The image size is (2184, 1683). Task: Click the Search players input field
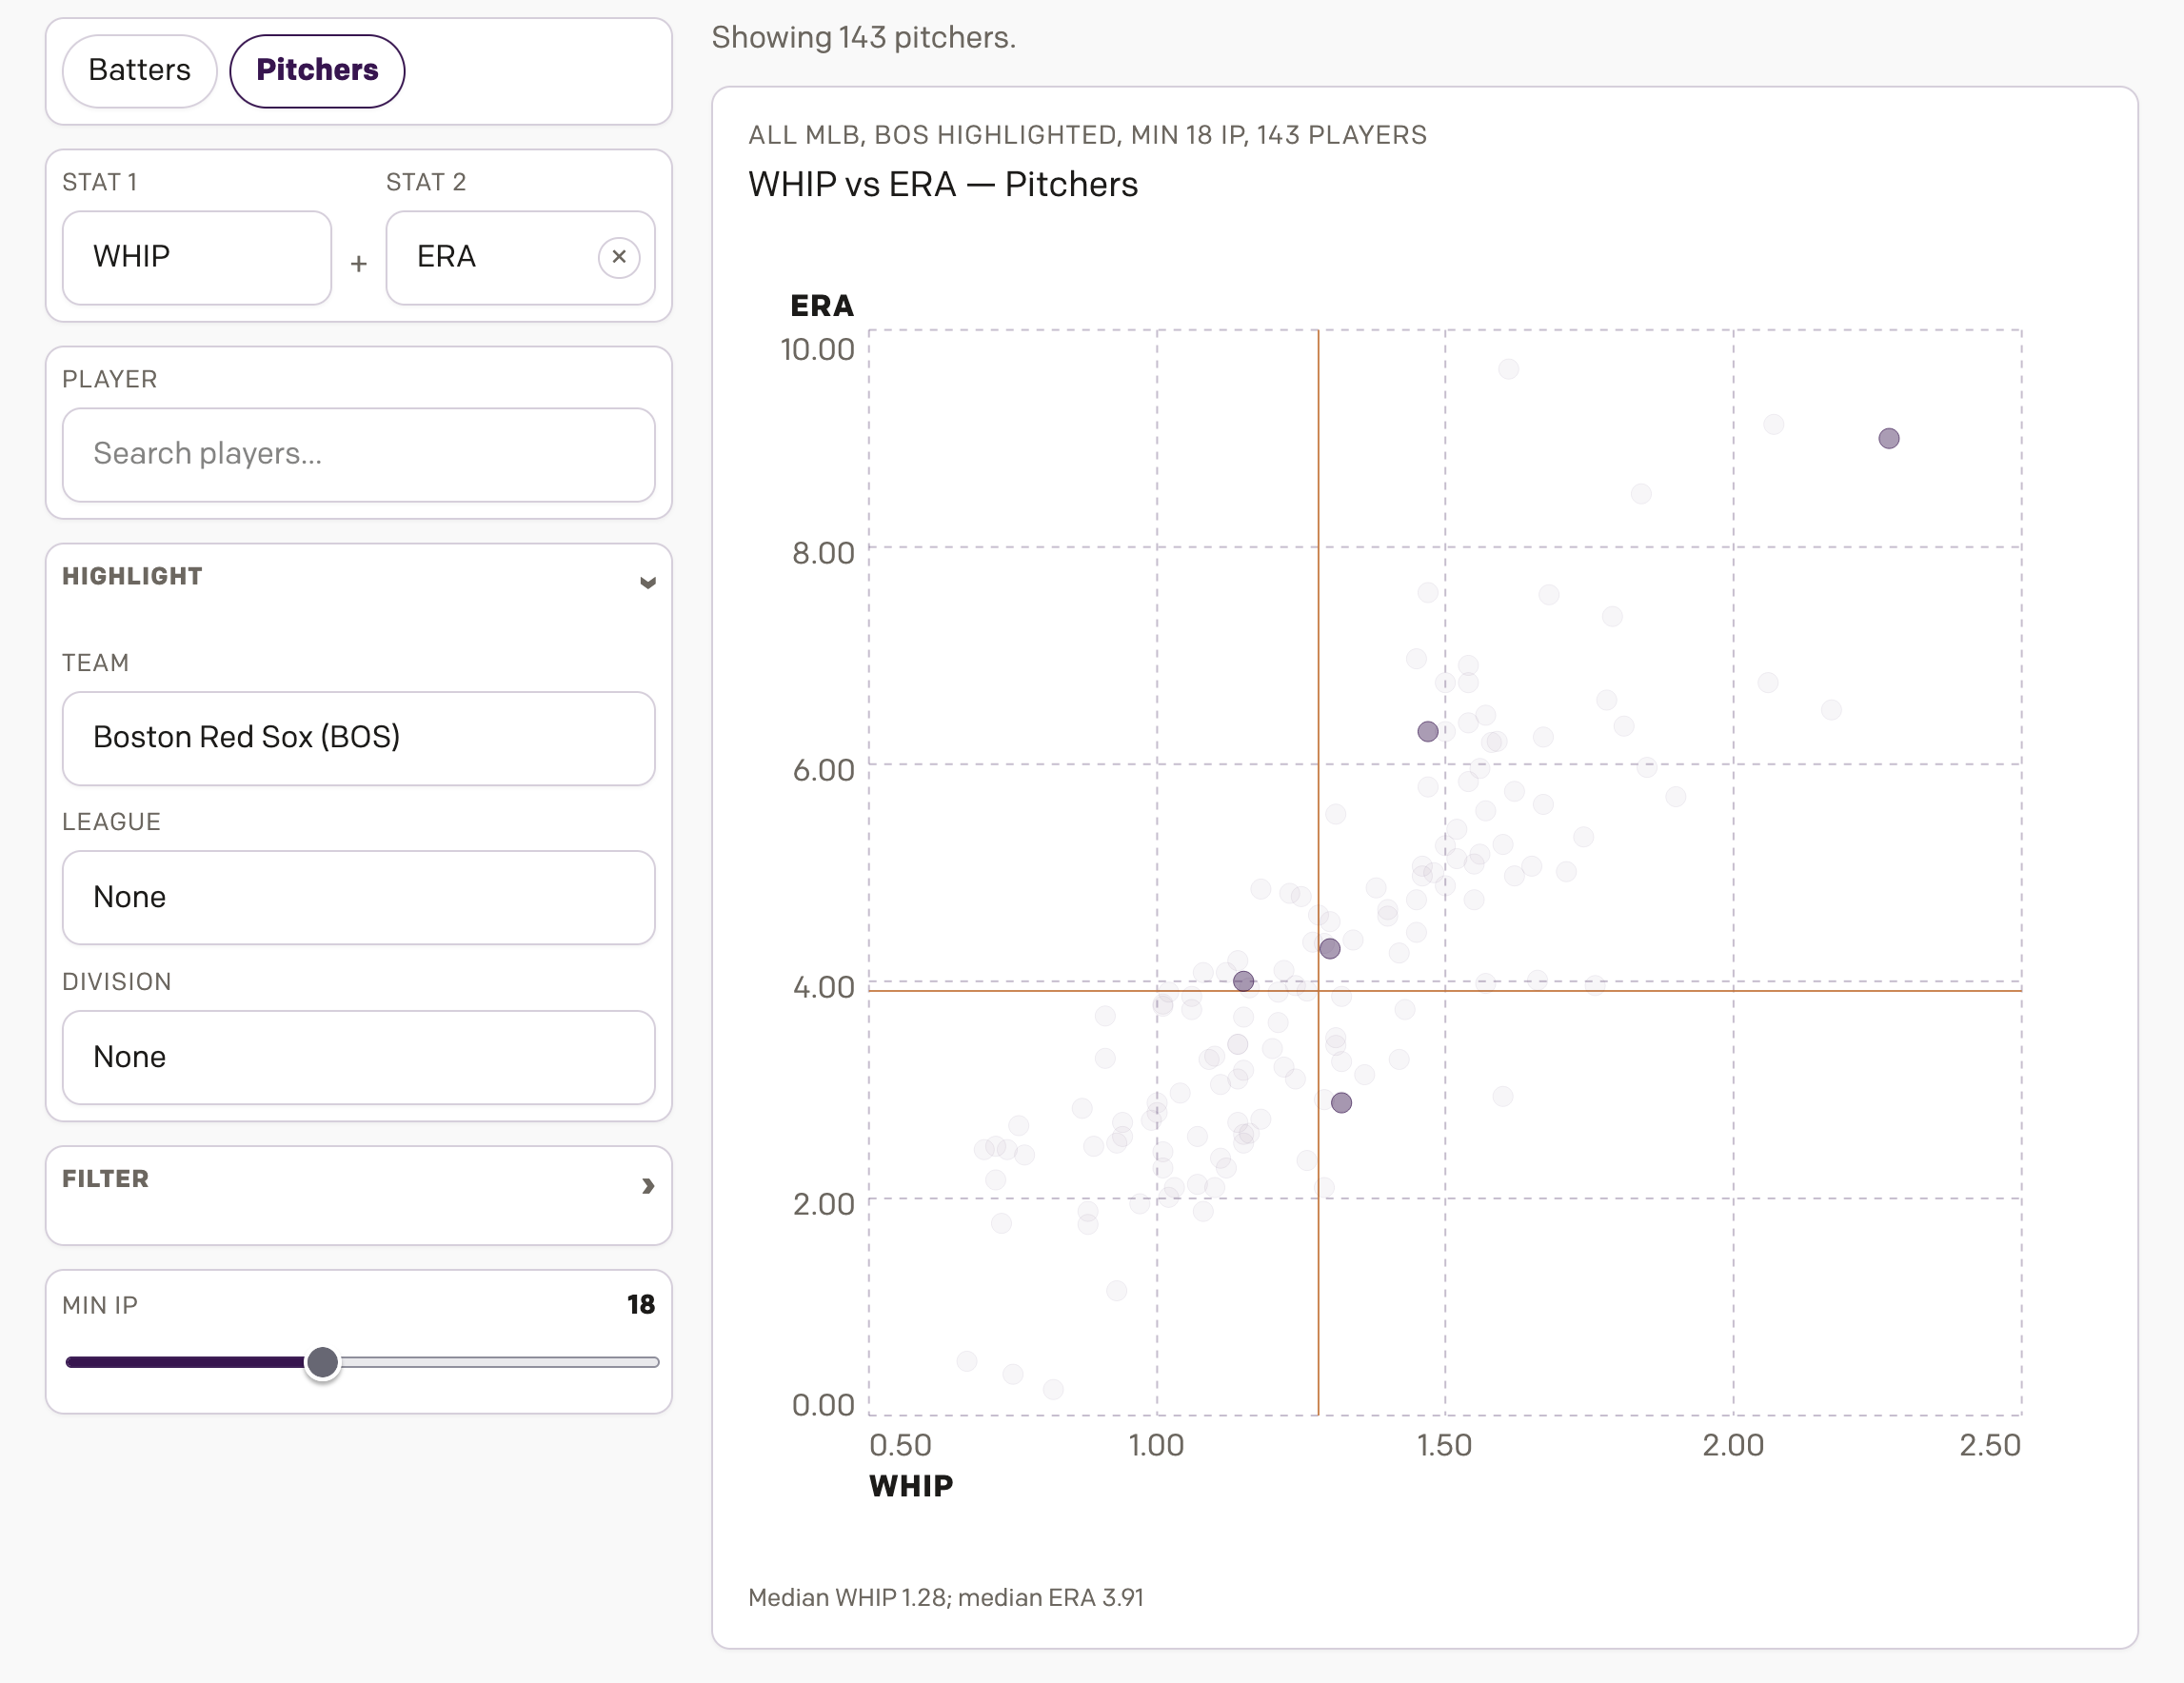pos(358,454)
